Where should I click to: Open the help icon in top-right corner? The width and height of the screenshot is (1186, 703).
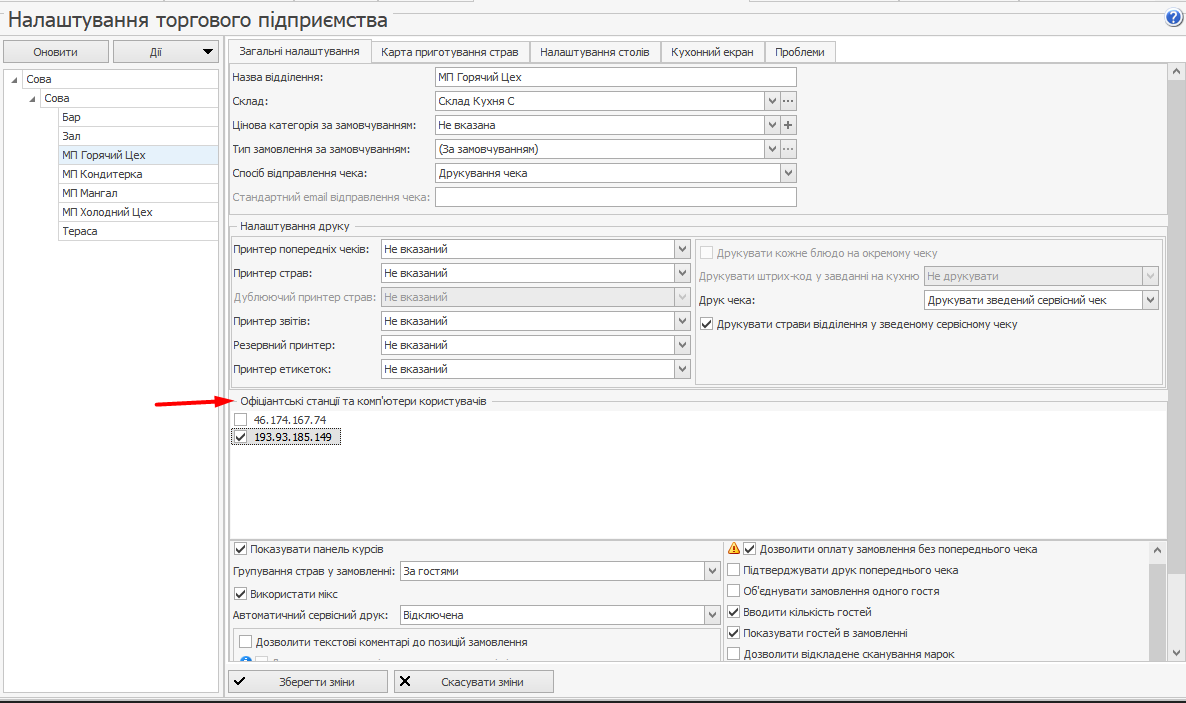click(x=1173, y=18)
